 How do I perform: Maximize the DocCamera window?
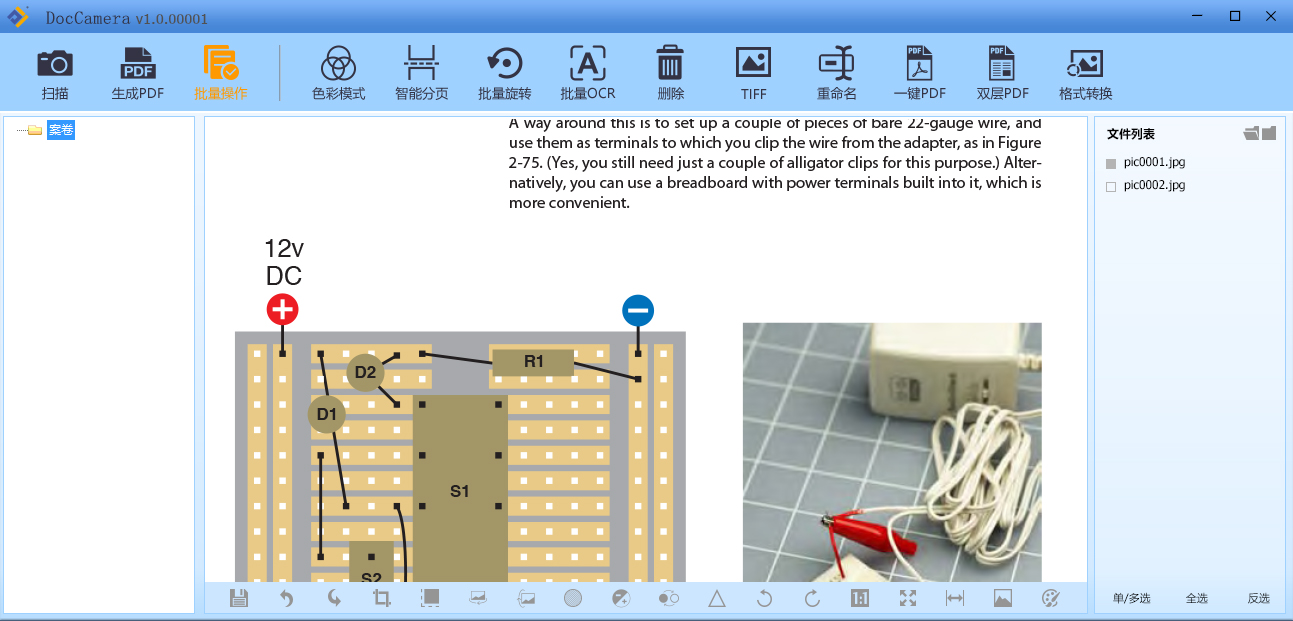click(1235, 15)
